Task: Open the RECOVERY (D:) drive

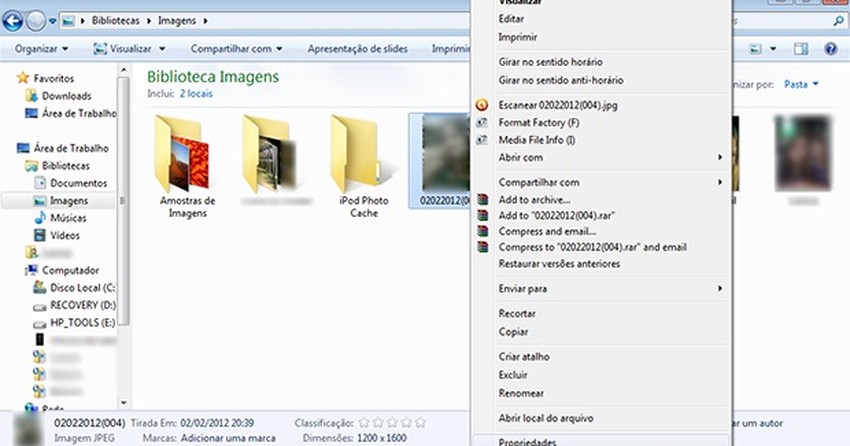Action: [82, 305]
